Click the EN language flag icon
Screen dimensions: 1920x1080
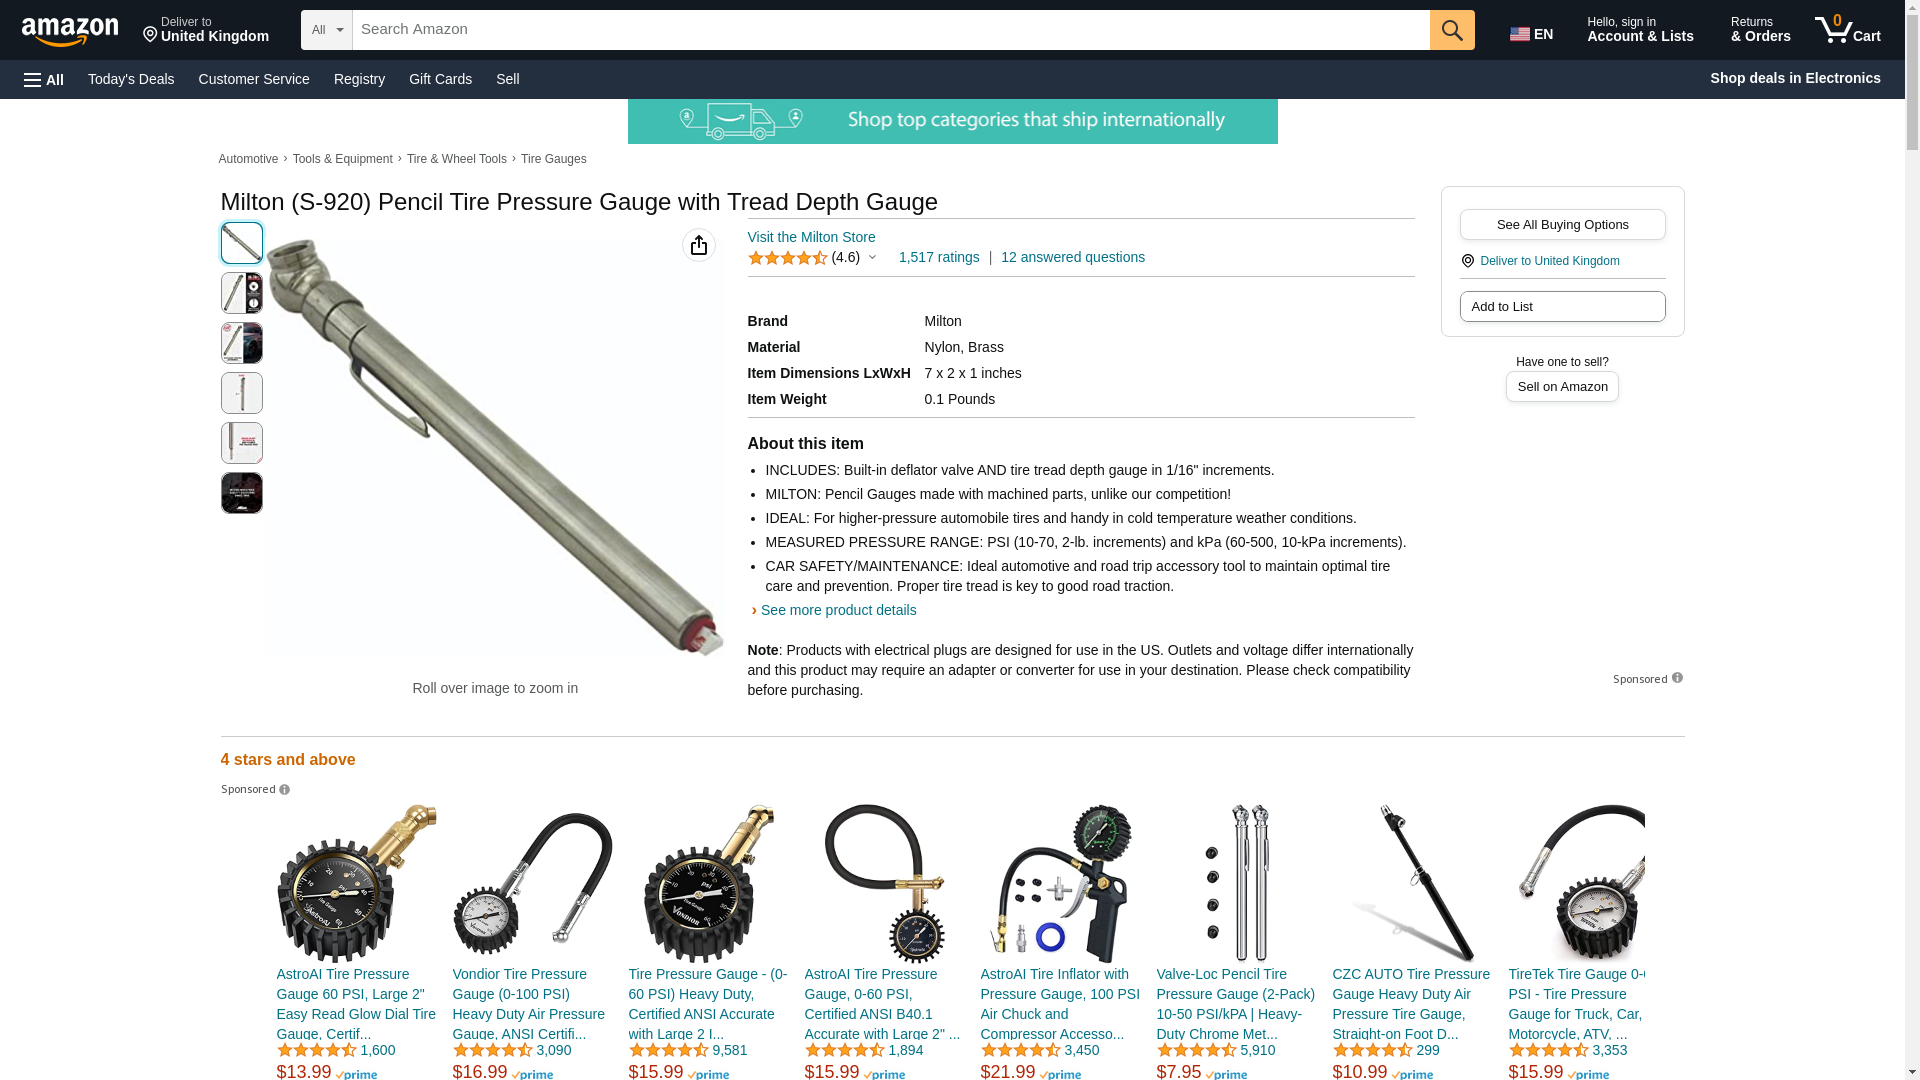point(1531,34)
